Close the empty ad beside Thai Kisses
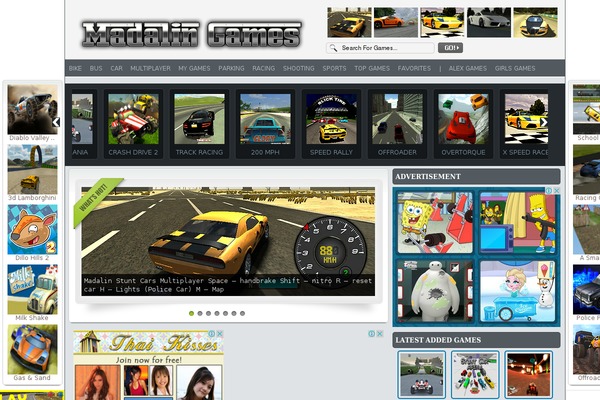This screenshot has width=600, height=400. coord(380,334)
